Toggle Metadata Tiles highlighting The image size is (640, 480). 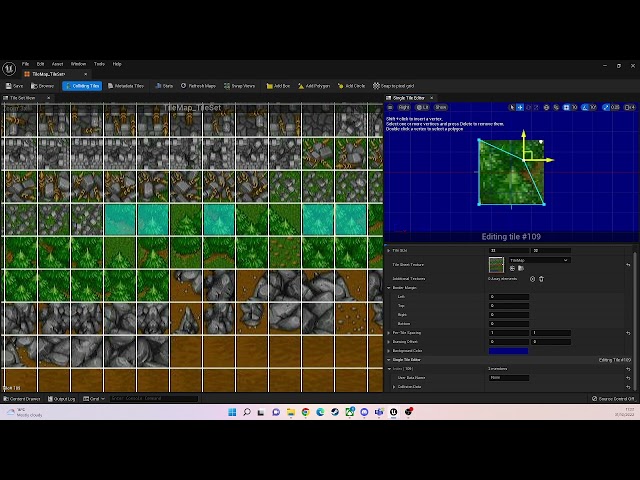126,86
